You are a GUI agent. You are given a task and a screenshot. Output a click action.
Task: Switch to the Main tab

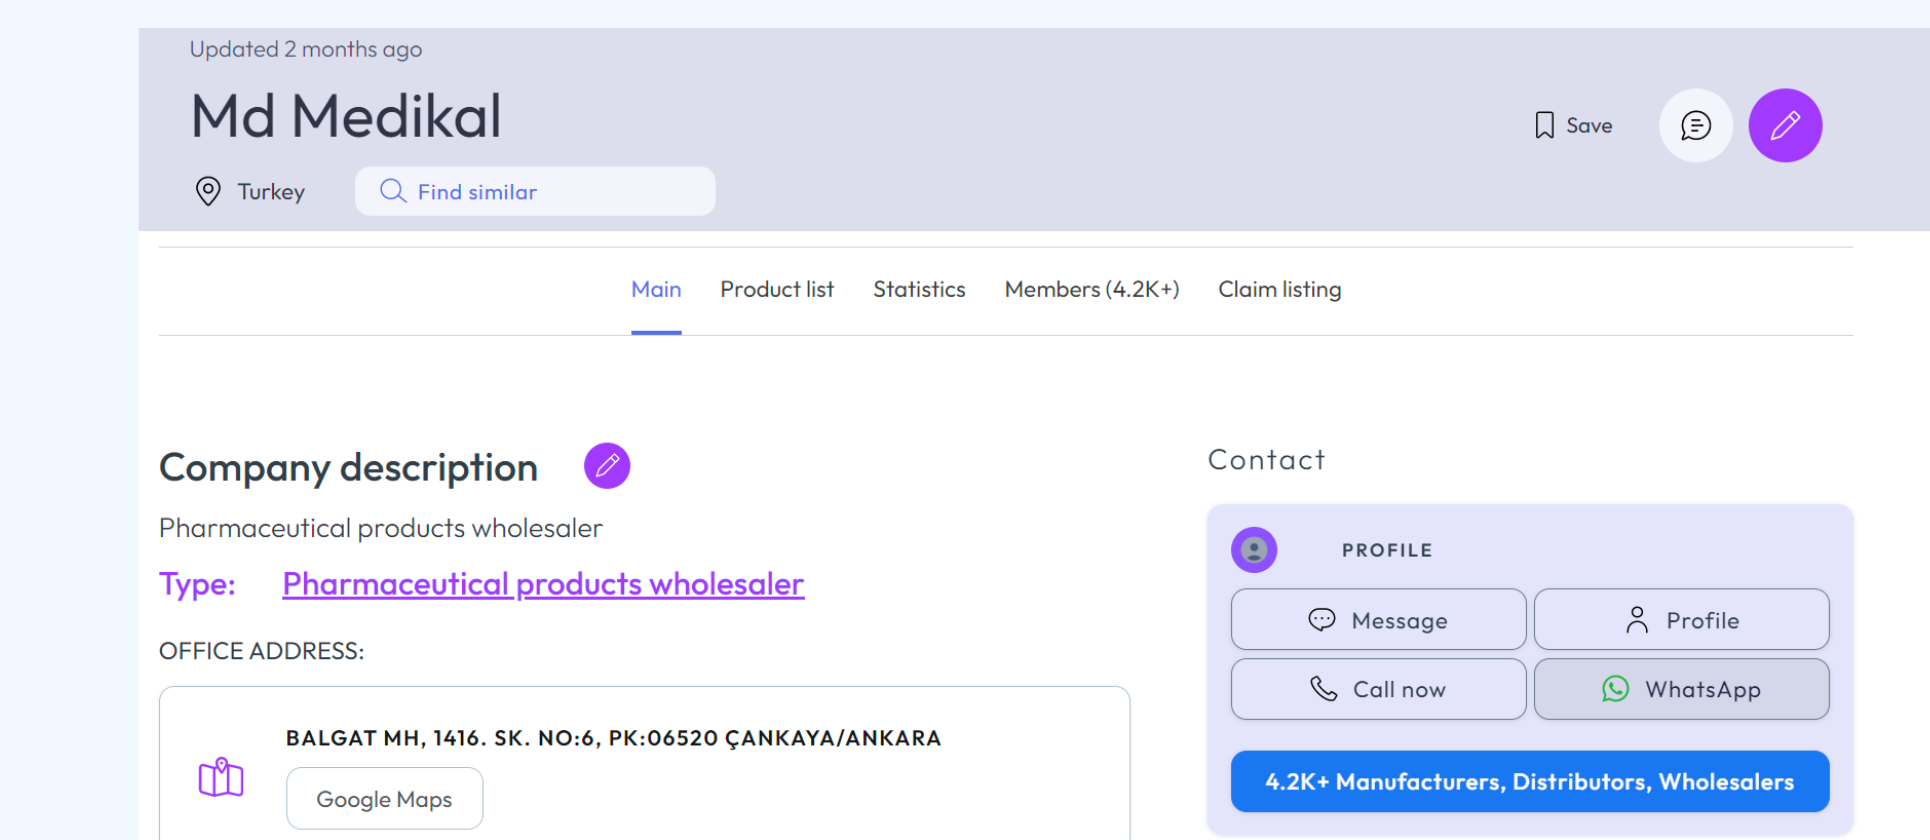(656, 289)
